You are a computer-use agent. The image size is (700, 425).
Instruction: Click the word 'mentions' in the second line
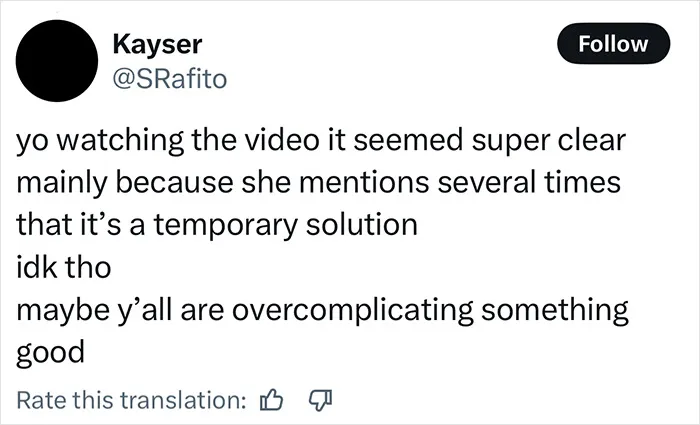(x=364, y=183)
